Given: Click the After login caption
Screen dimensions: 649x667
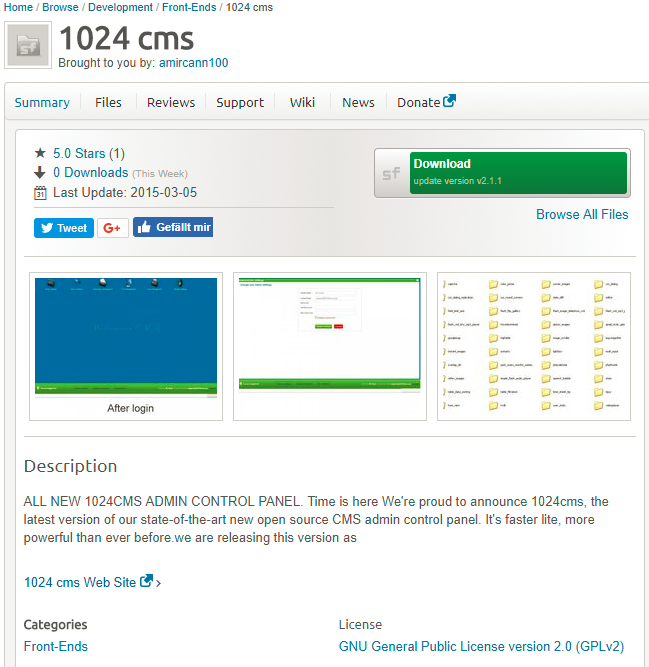Looking at the screenshot, I should tap(131, 408).
